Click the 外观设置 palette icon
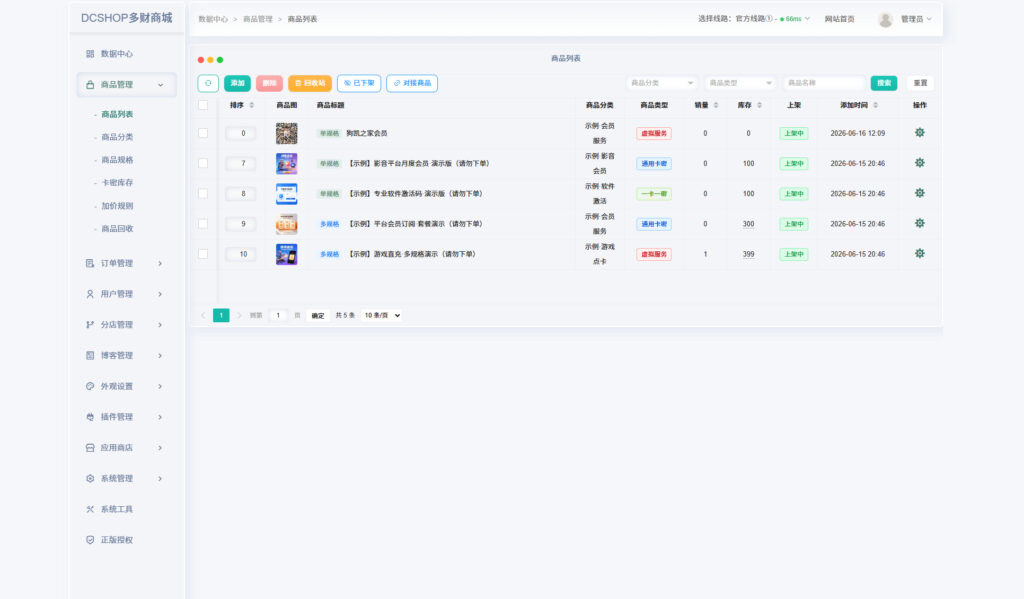This screenshot has height=599, width=1024. coord(90,386)
